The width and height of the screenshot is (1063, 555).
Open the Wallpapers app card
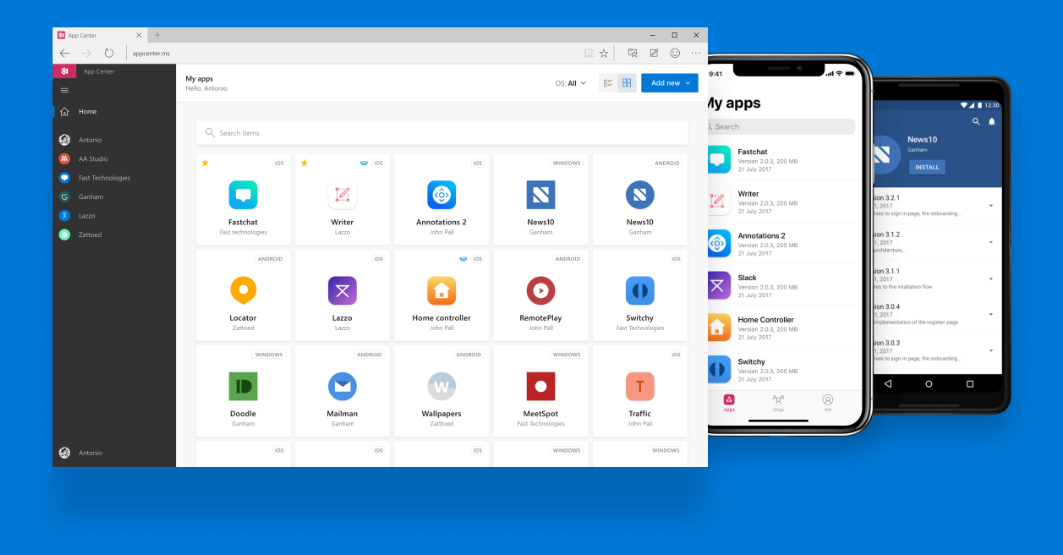pyautogui.click(x=441, y=391)
